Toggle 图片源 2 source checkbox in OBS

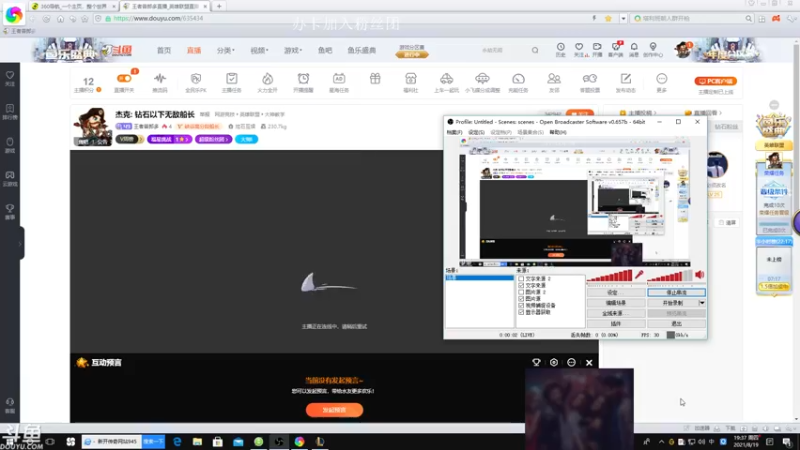coord(521,292)
